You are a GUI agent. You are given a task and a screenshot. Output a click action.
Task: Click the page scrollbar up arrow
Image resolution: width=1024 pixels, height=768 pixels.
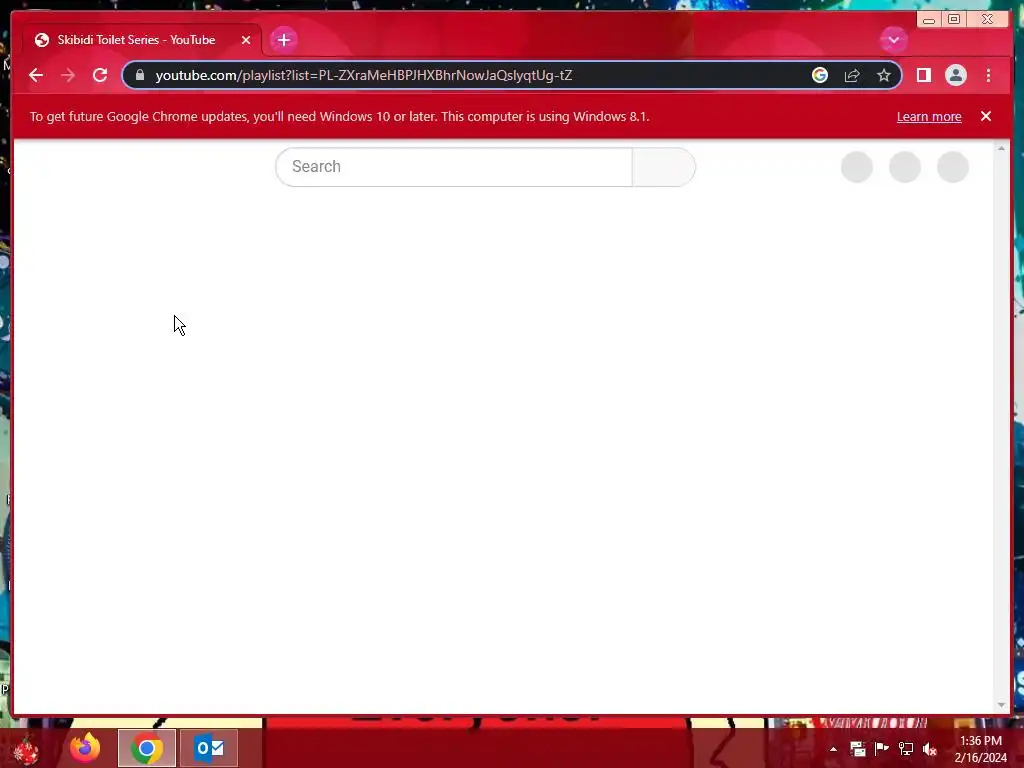(1001, 149)
